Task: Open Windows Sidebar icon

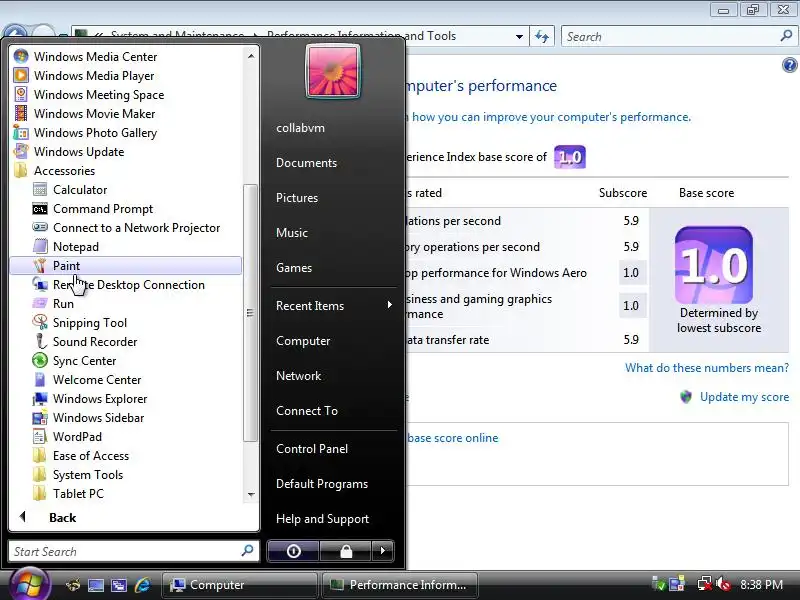Action: click(x=40, y=417)
